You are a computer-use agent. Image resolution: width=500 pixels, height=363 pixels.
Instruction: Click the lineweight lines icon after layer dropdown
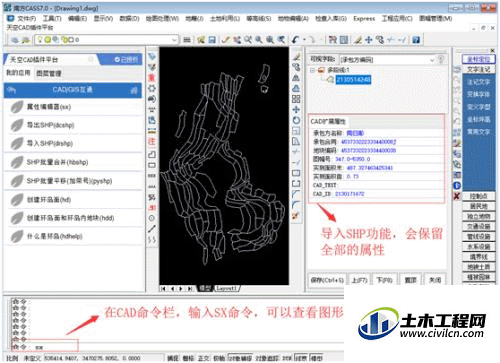(187, 40)
